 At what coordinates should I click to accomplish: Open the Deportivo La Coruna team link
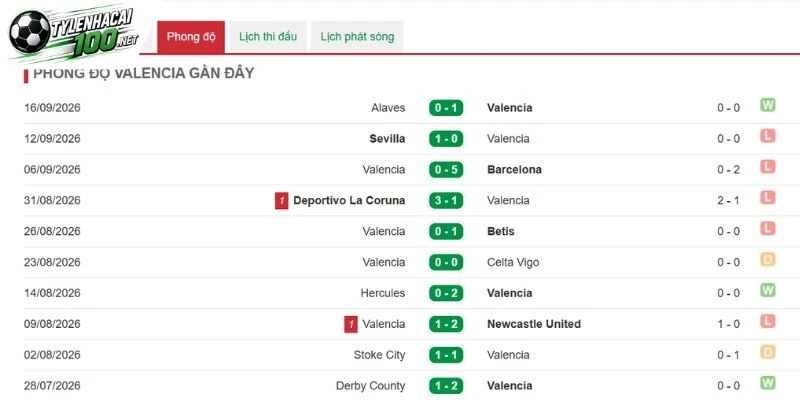[349, 201]
